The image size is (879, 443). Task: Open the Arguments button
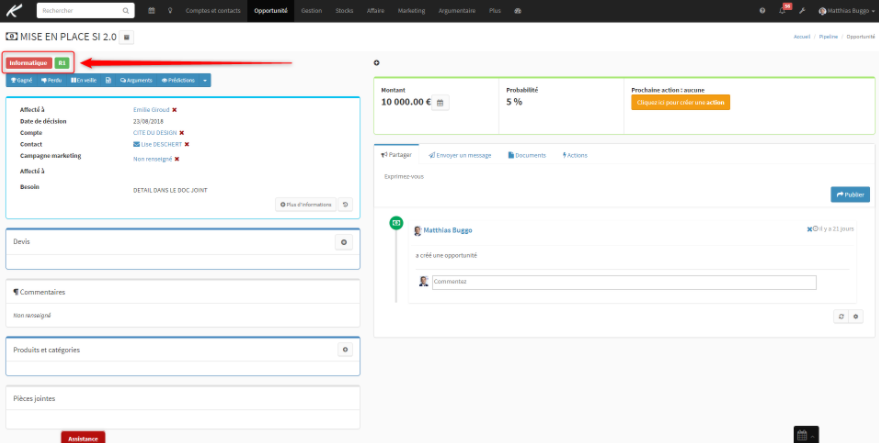click(x=136, y=80)
